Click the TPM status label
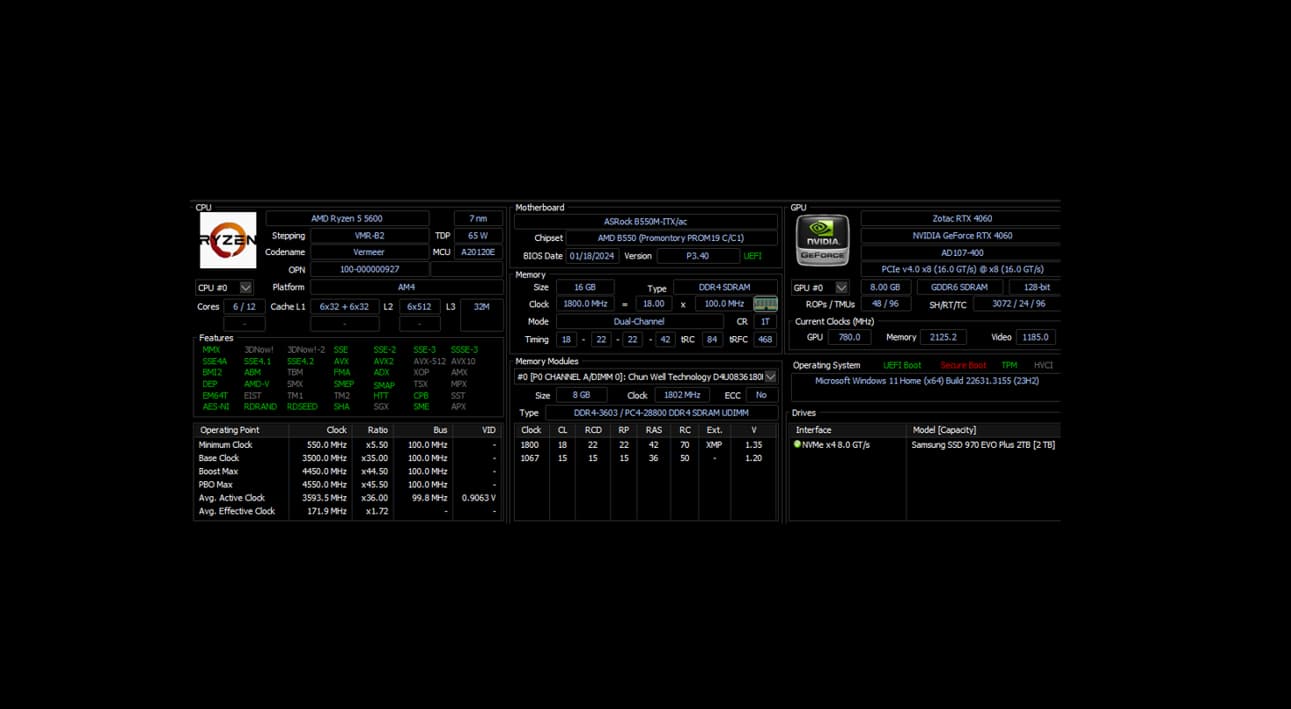 point(1009,366)
